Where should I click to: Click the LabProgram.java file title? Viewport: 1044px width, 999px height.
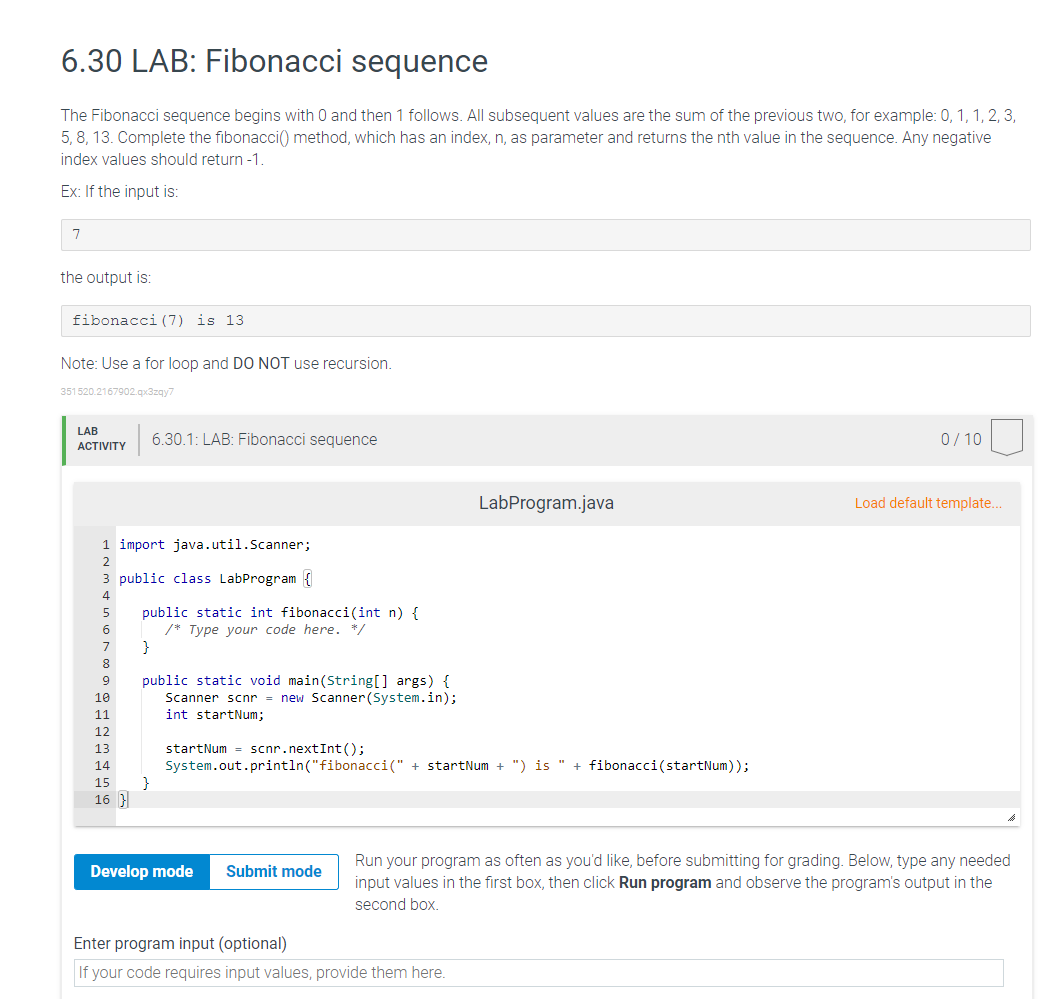[546, 503]
